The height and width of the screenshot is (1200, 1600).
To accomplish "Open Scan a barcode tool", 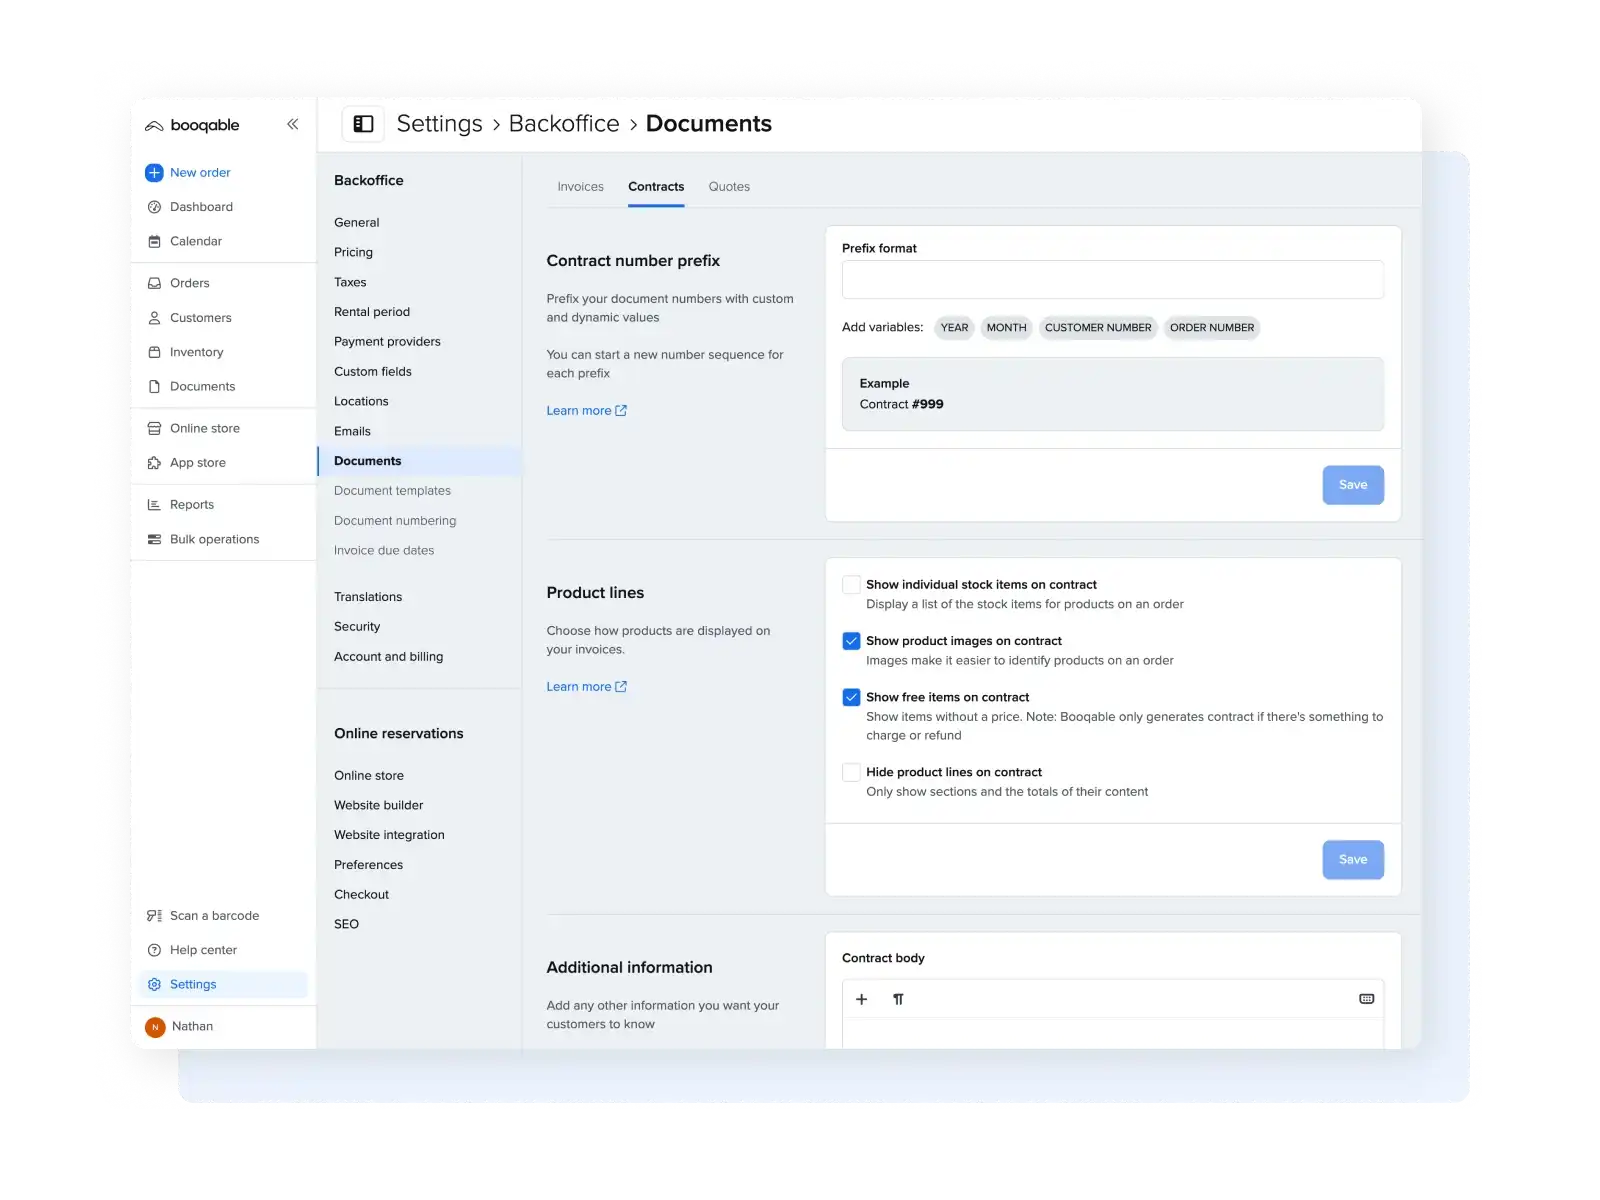I will coord(213,916).
